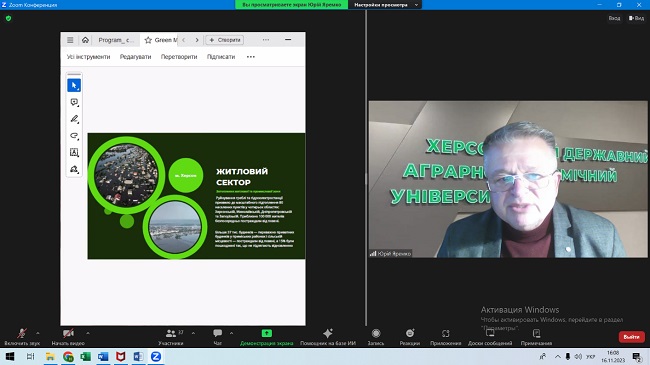Open the Перетворити menu
The width and height of the screenshot is (650, 365).
(179, 56)
